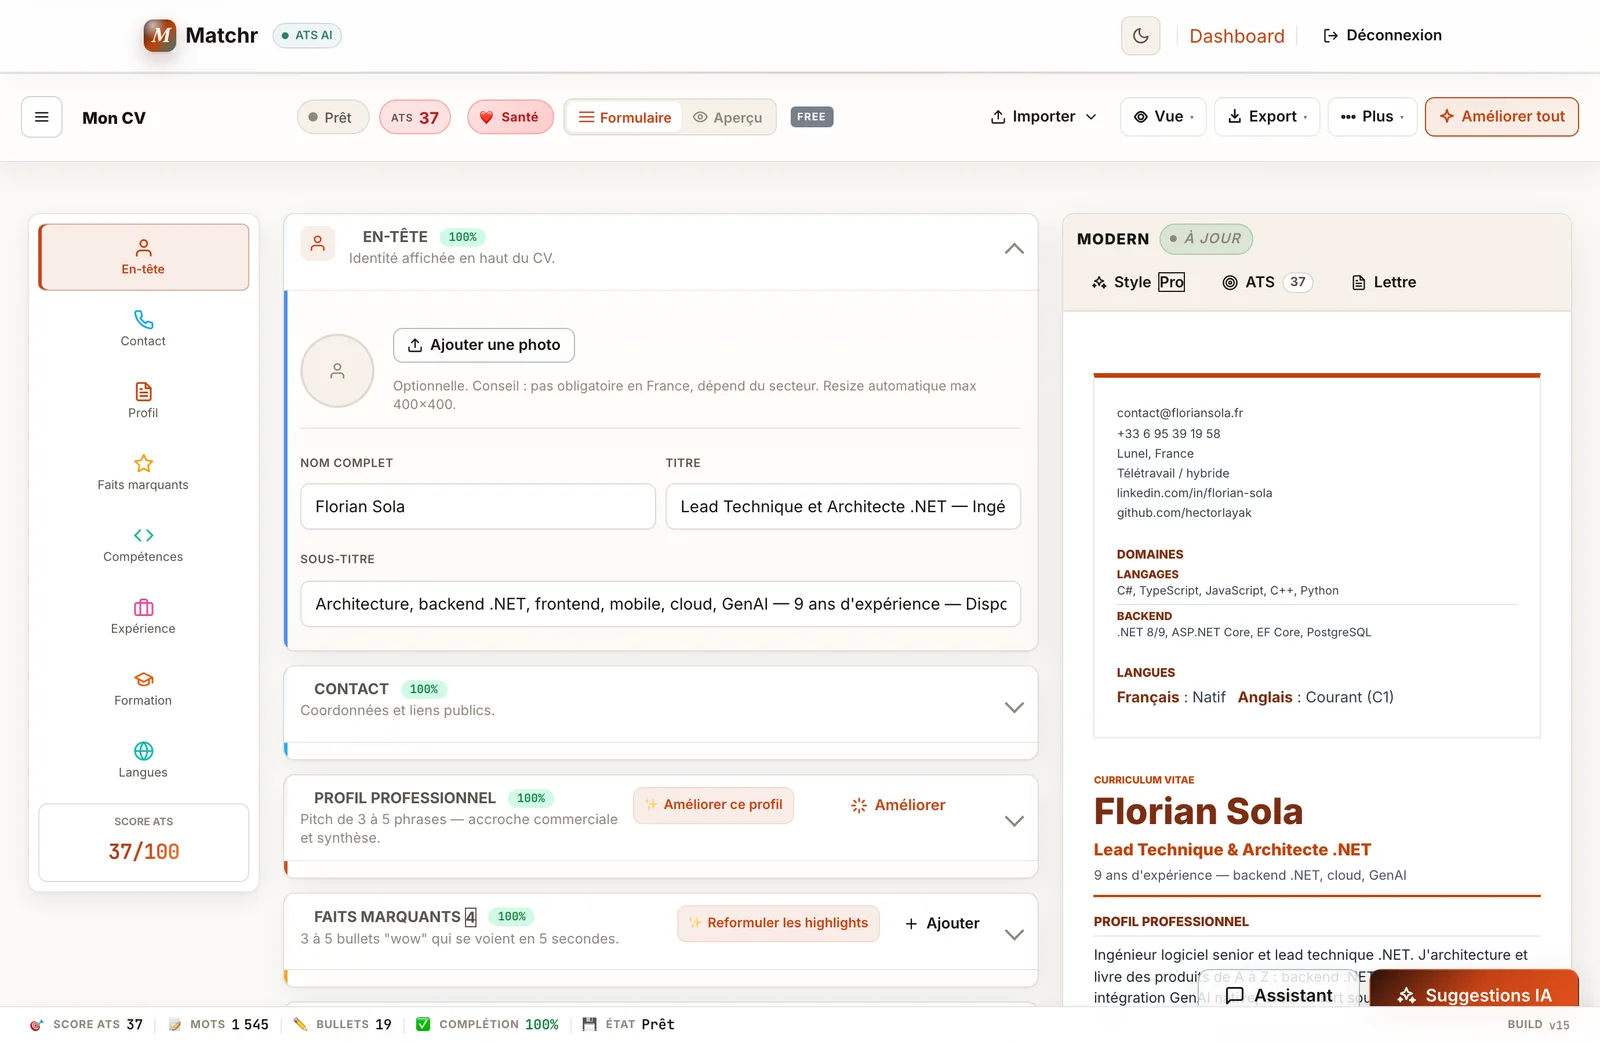Click Complétion 100% checkmark status

(487, 1024)
